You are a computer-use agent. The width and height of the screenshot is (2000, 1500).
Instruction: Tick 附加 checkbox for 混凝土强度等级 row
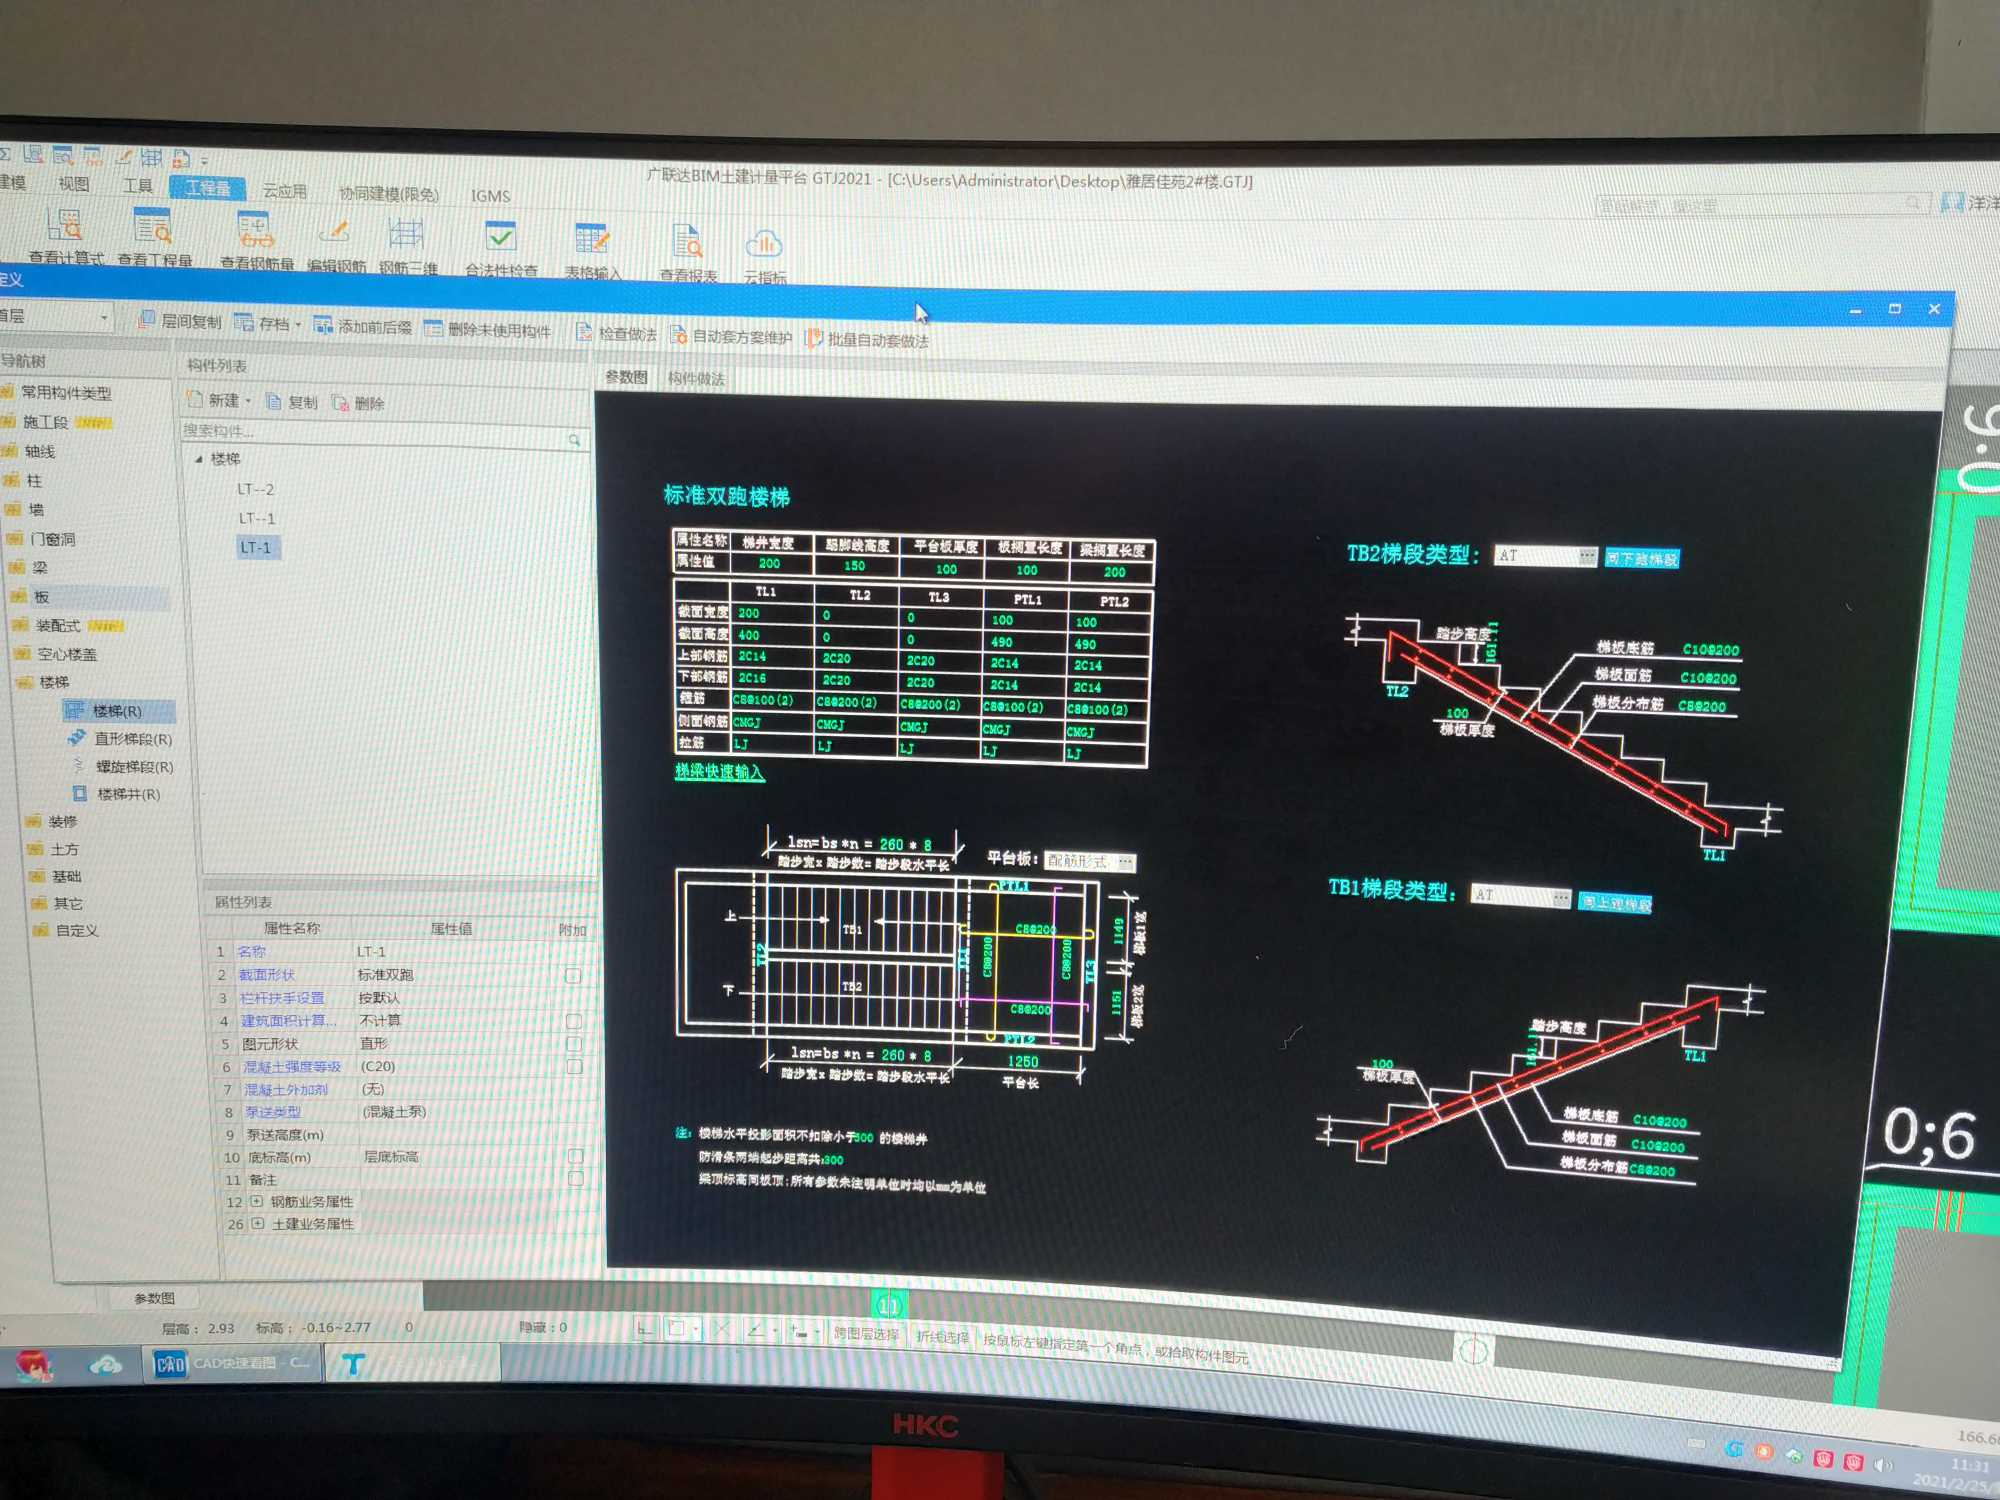click(x=575, y=1067)
